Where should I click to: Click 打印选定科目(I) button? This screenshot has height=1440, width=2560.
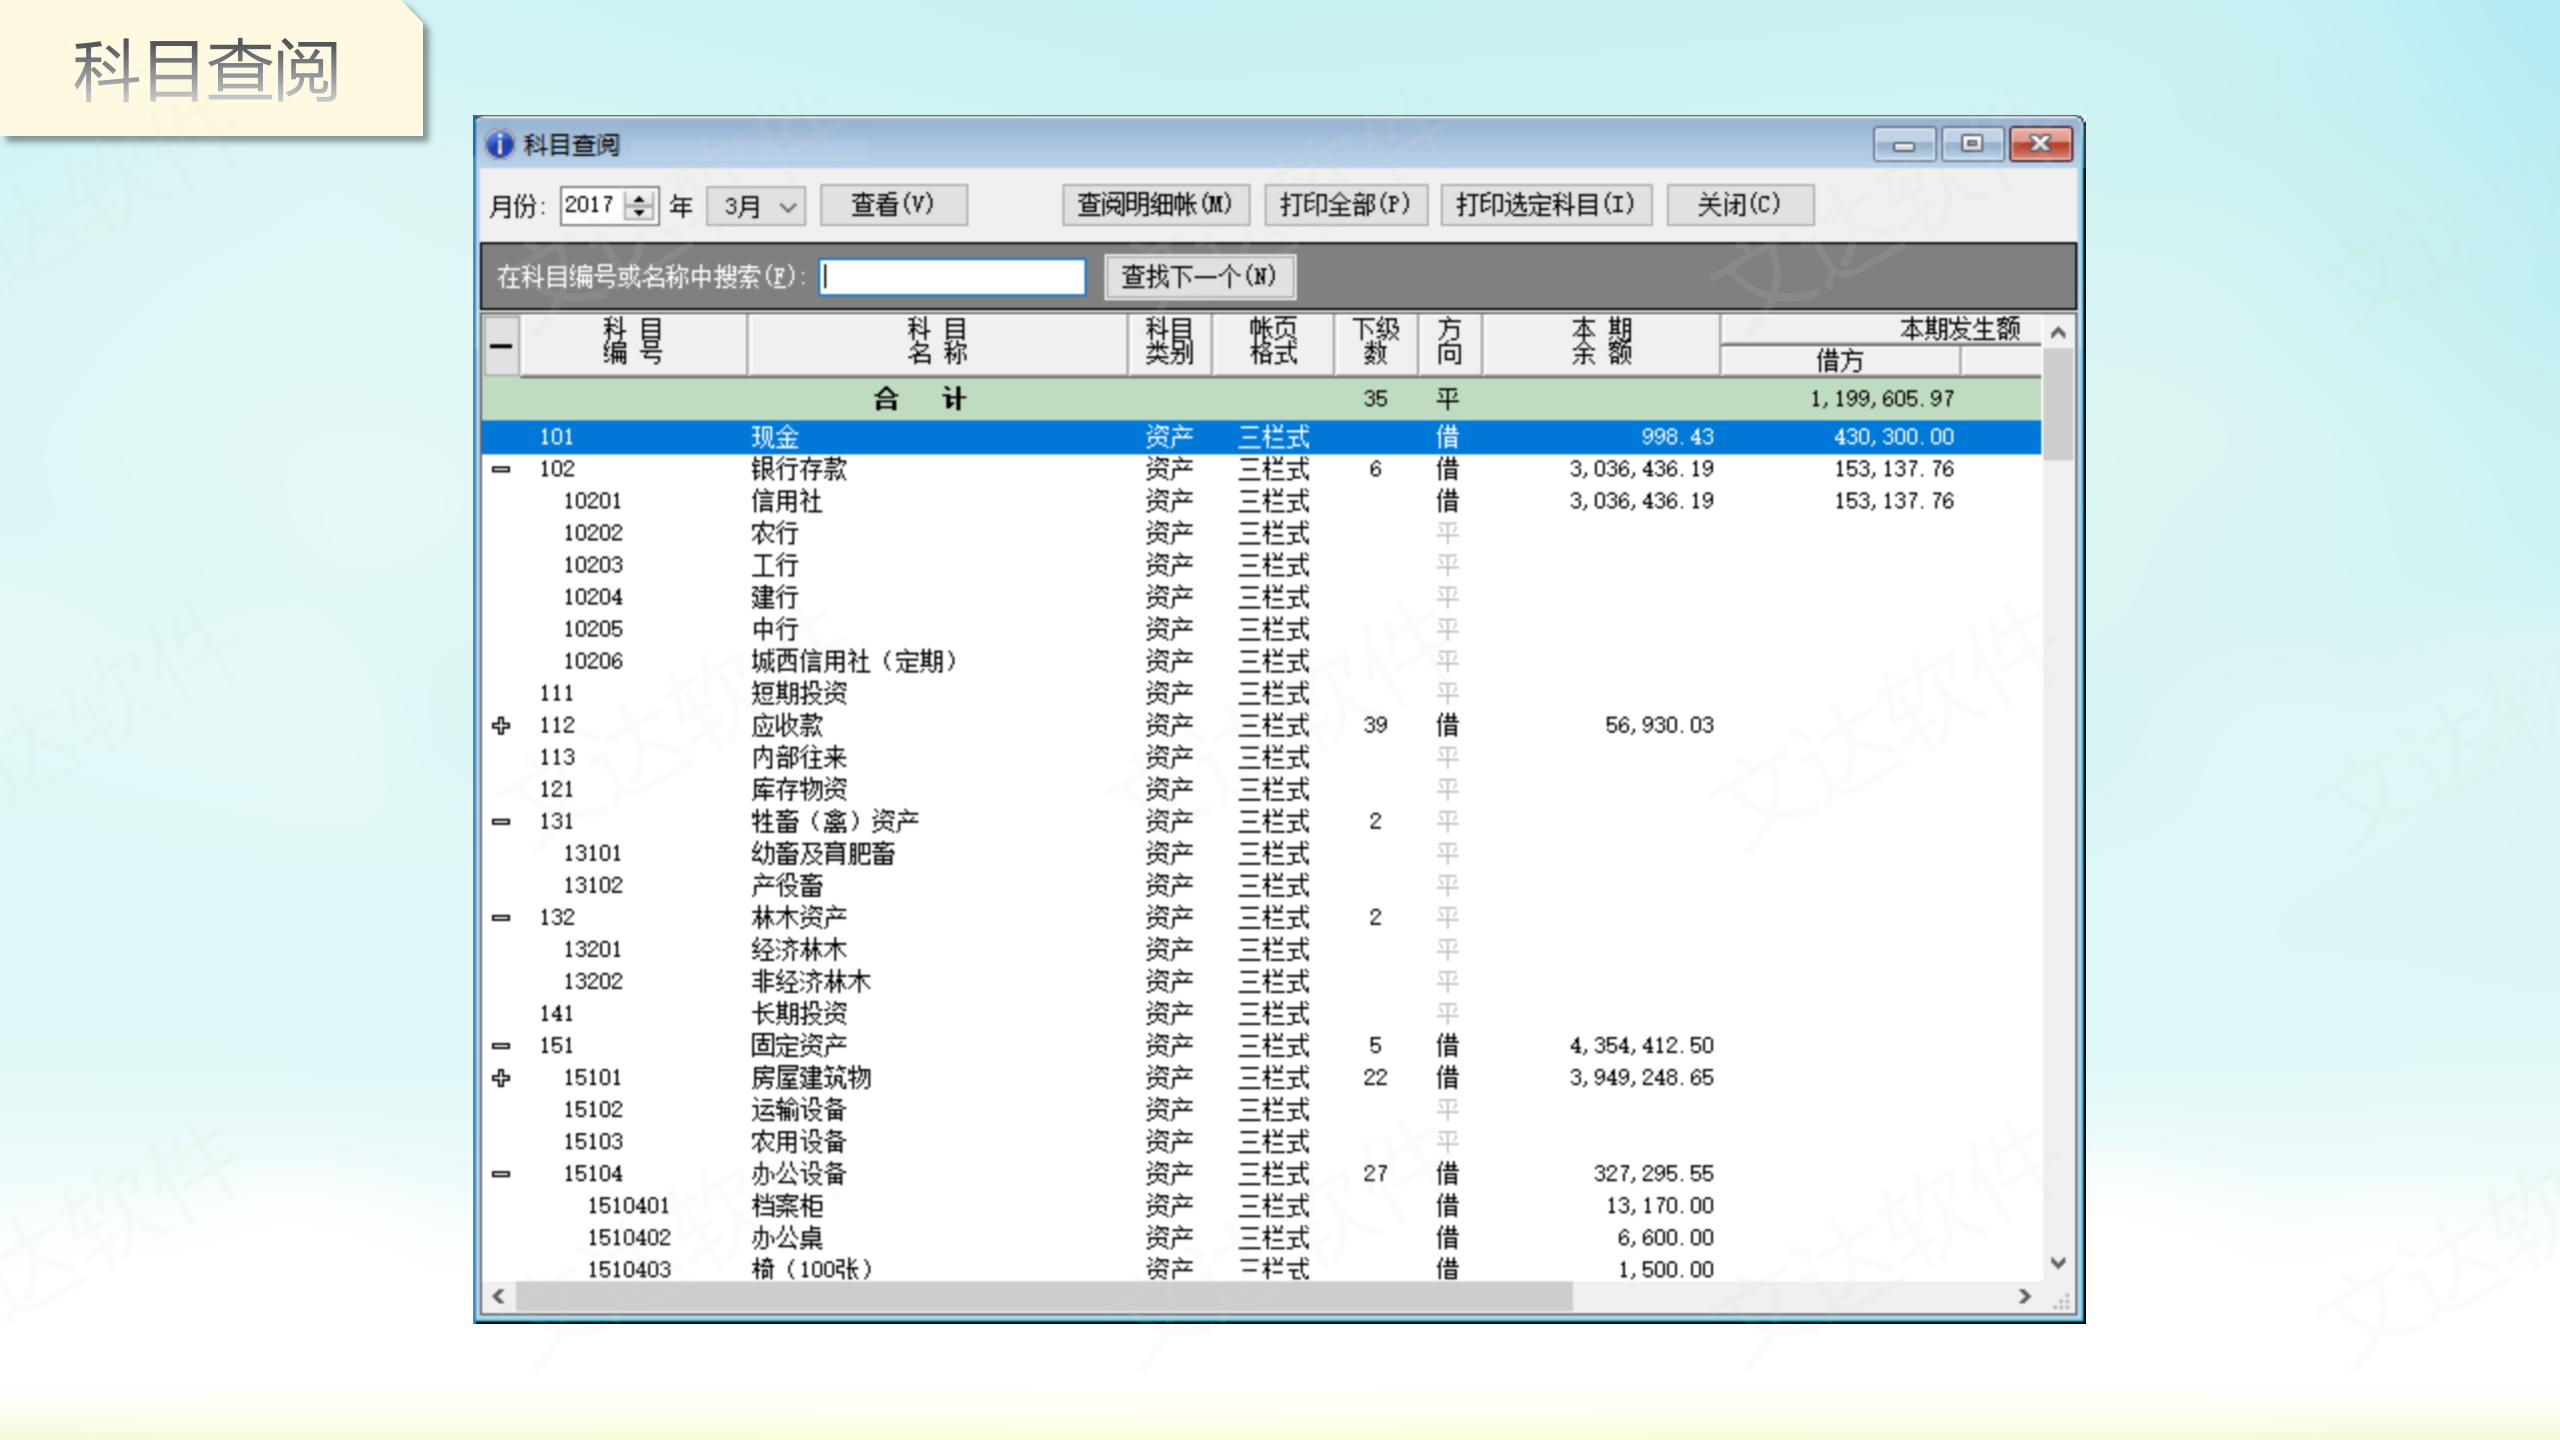tap(1545, 205)
